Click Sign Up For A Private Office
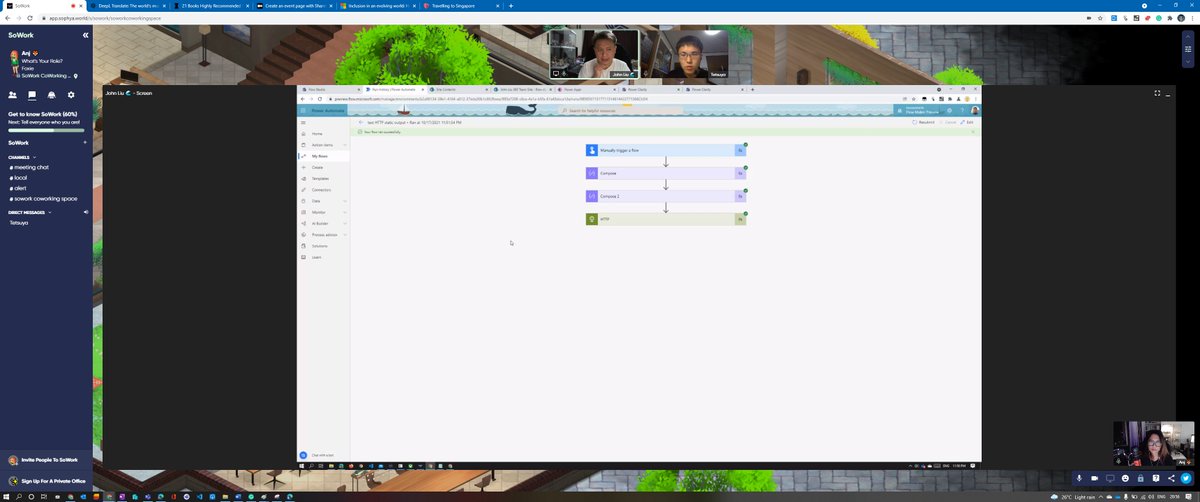The image size is (1200, 502). [x=45, y=481]
